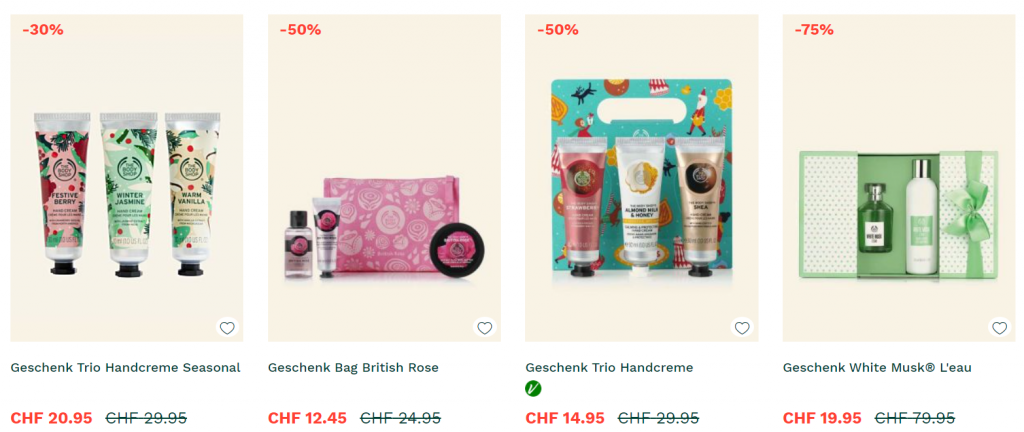1024x432 pixels.
Task: Click the -75% discount label
Action: click(x=814, y=29)
